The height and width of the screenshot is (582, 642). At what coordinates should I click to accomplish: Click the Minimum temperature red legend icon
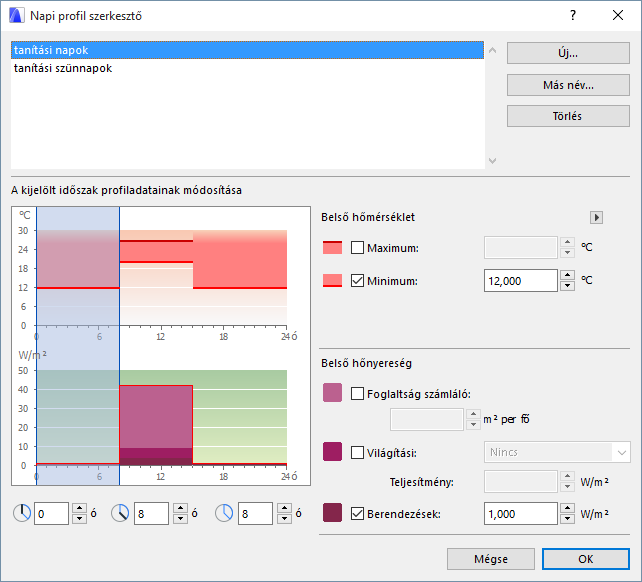(x=332, y=281)
